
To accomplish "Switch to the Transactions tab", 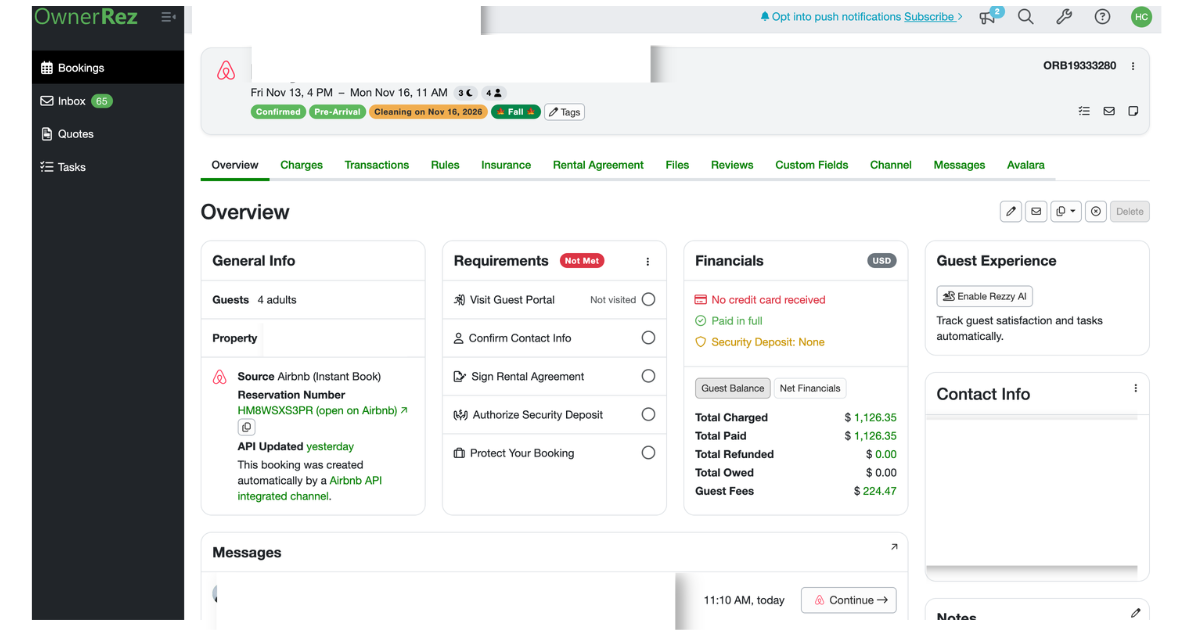I will pos(377,165).
